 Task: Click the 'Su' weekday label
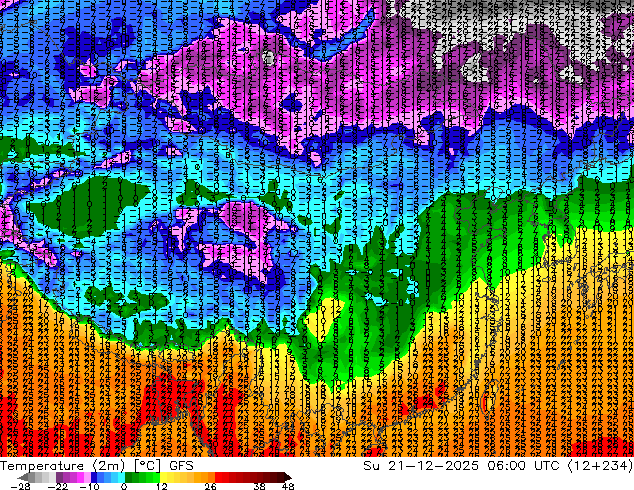pos(371,466)
